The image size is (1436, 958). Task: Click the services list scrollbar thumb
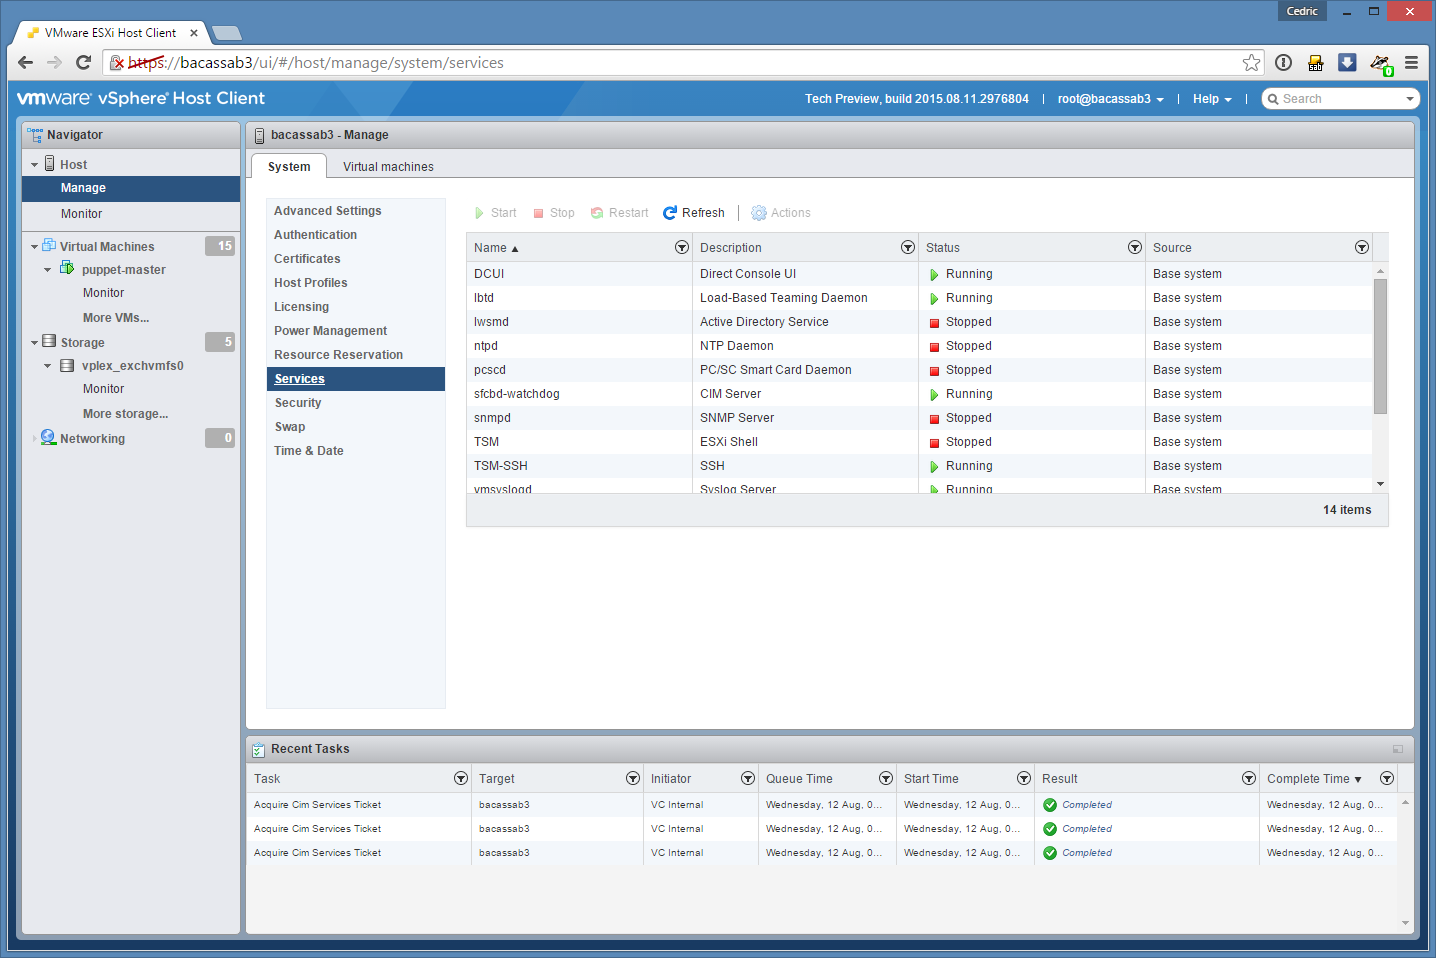click(1380, 345)
